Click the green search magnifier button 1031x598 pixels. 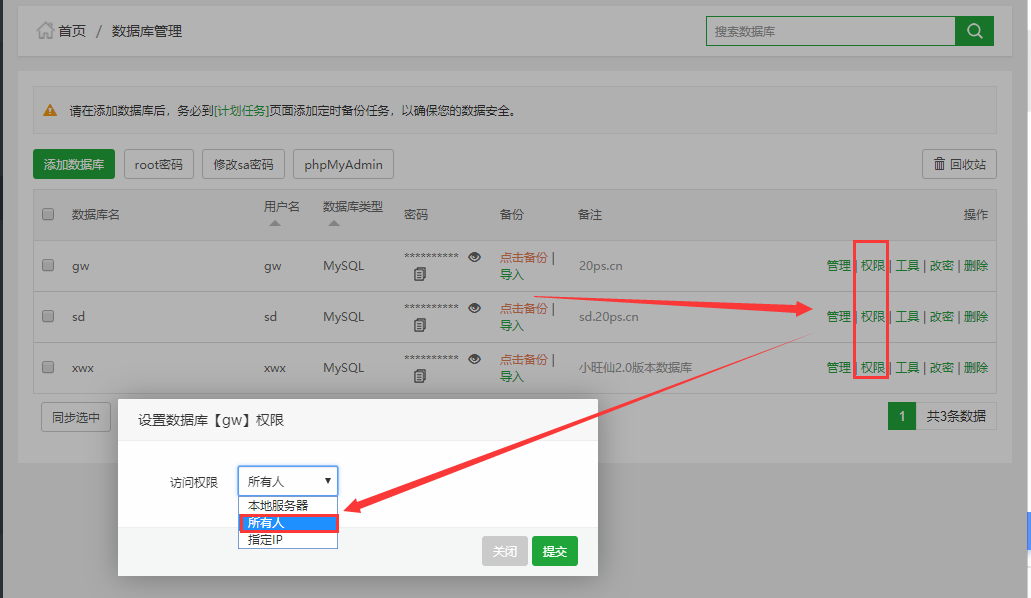coord(974,31)
